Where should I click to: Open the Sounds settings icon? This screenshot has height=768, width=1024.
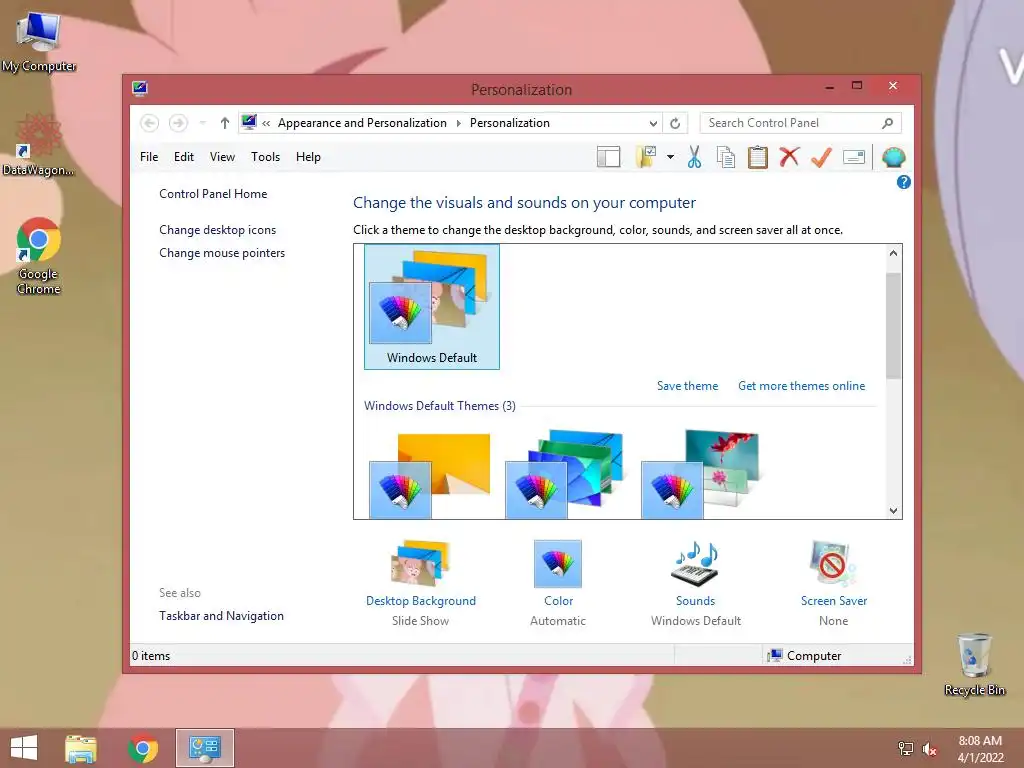click(x=696, y=563)
